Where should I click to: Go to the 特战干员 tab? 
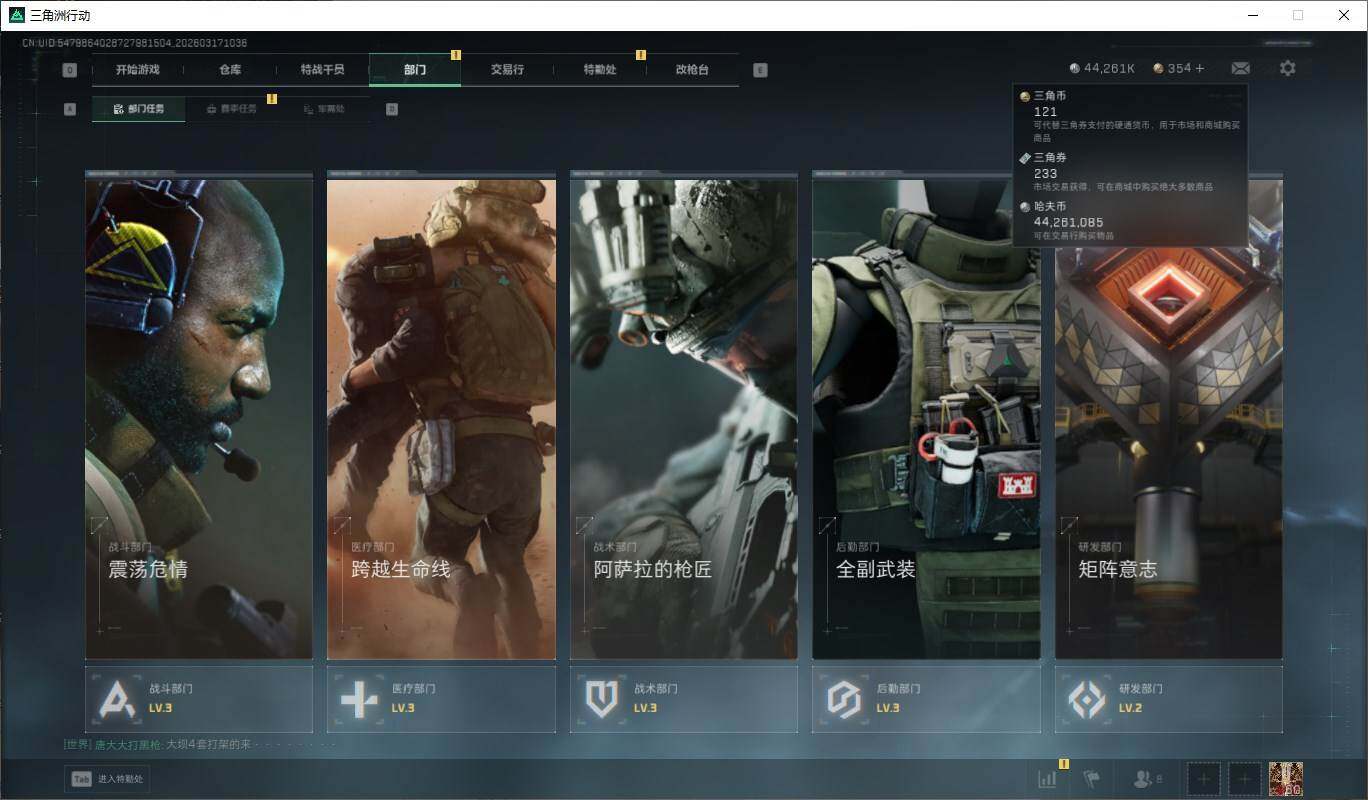point(323,70)
